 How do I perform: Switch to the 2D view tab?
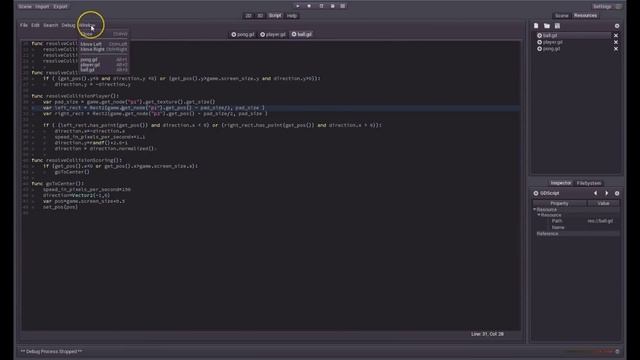248,16
